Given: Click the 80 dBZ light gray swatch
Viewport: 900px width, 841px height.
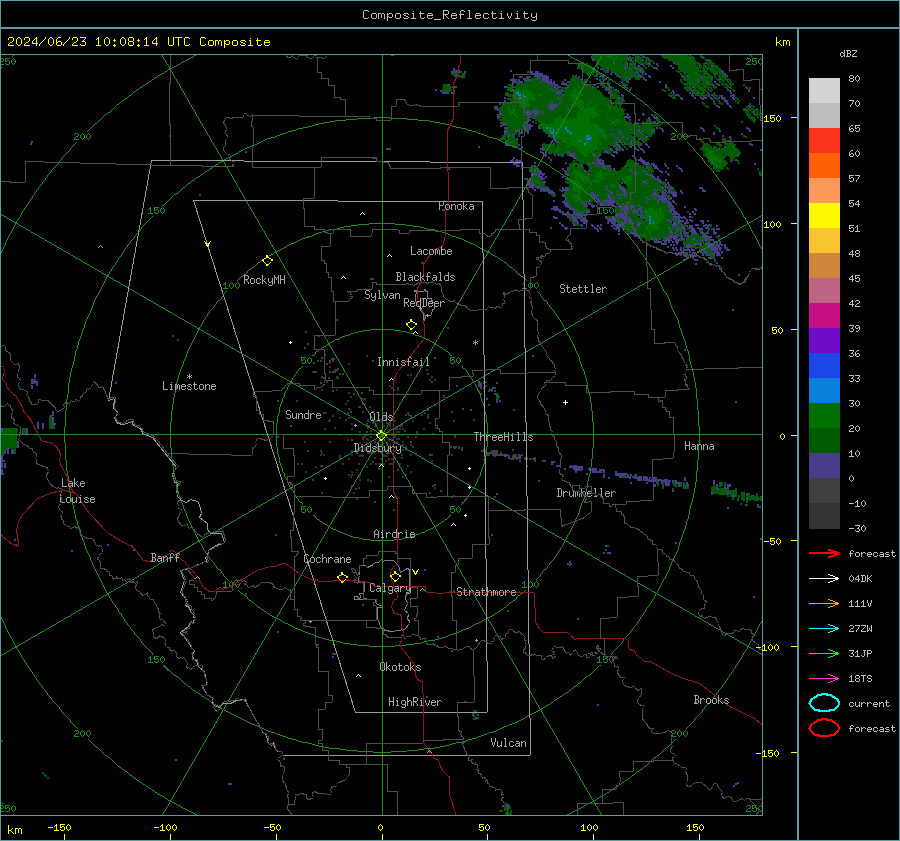Looking at the screenshot, I should tap(824, 90).
